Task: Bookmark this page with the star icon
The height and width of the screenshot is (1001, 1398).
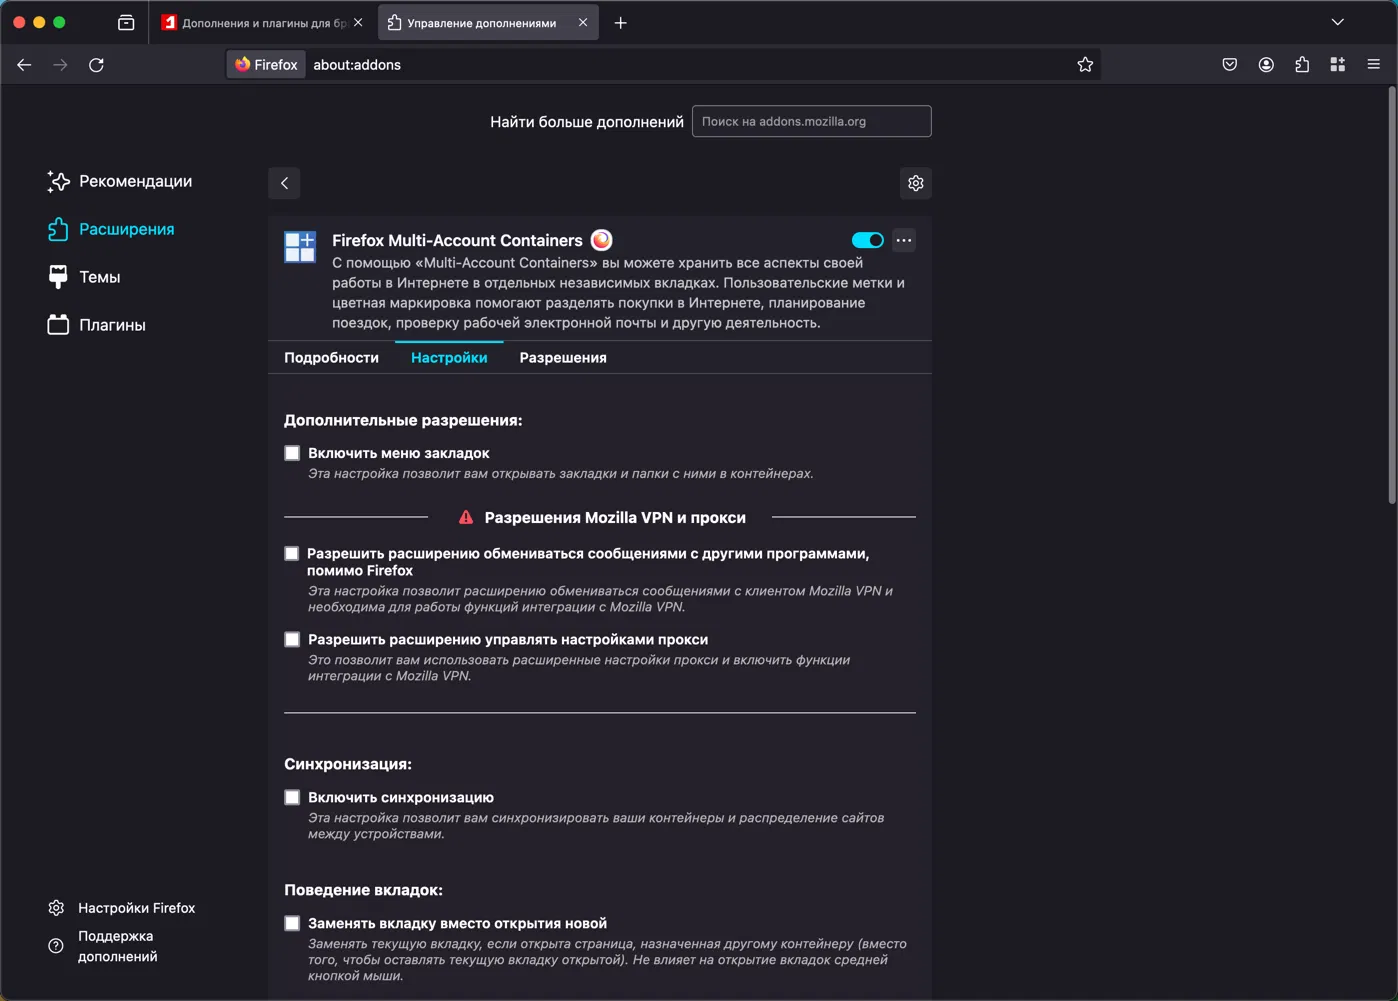Action: [x=1085, y=65]
